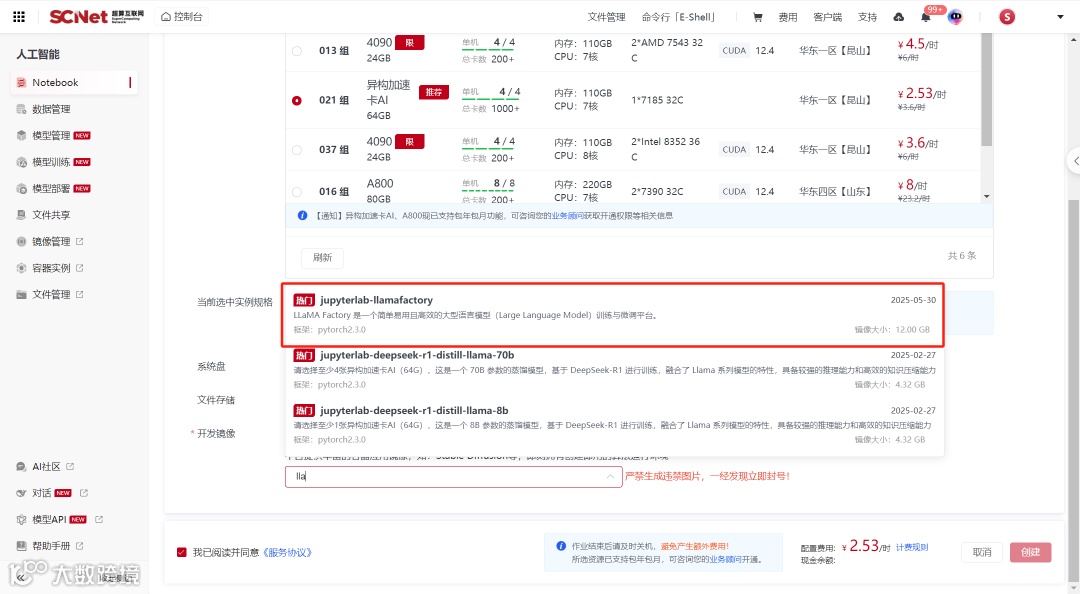The width and height of the screenshot is (1080, 594).
Task: Select radio button for 013 组
Action: tap(297, 51)
